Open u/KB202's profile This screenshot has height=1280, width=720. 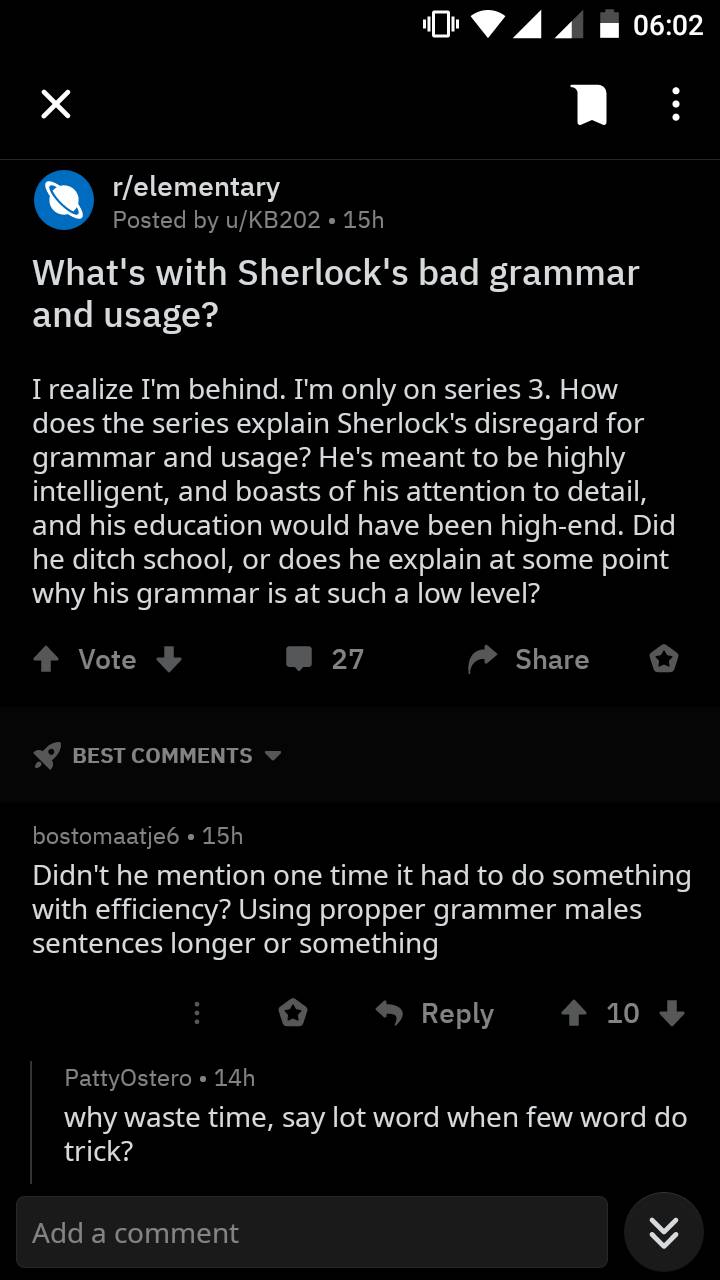click(271, 220)
